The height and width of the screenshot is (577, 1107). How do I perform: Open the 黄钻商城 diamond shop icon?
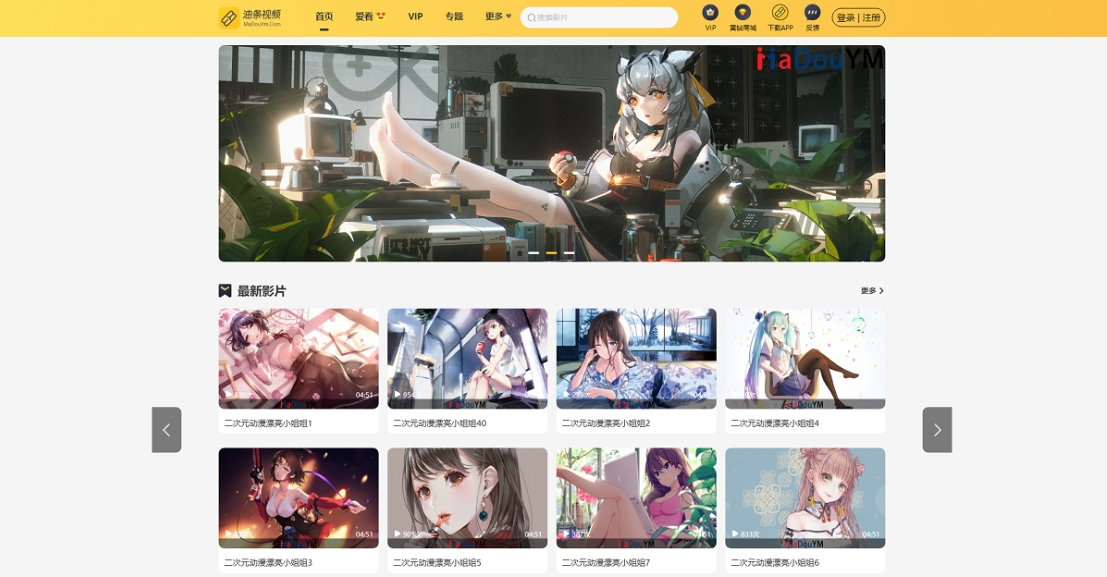pos(742,13)
